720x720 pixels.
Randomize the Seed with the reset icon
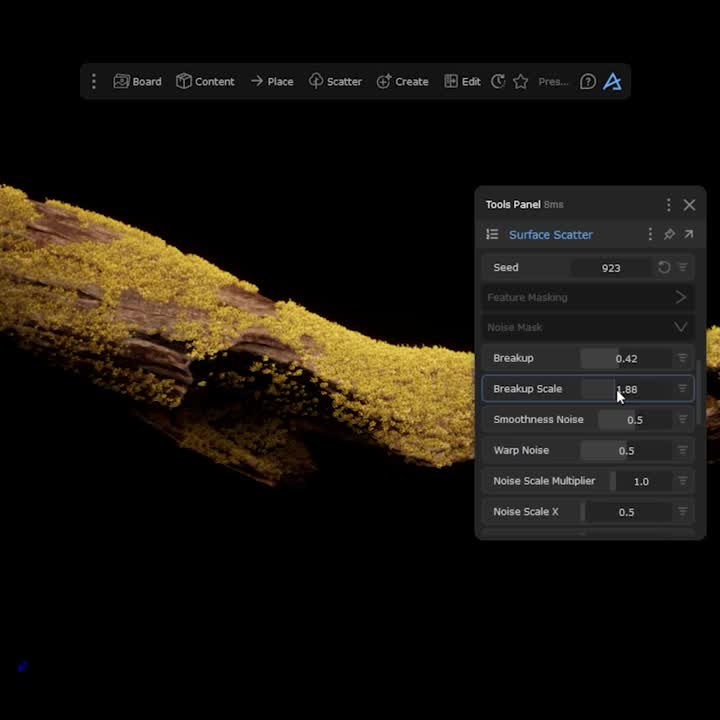click(x=664, y=268)
